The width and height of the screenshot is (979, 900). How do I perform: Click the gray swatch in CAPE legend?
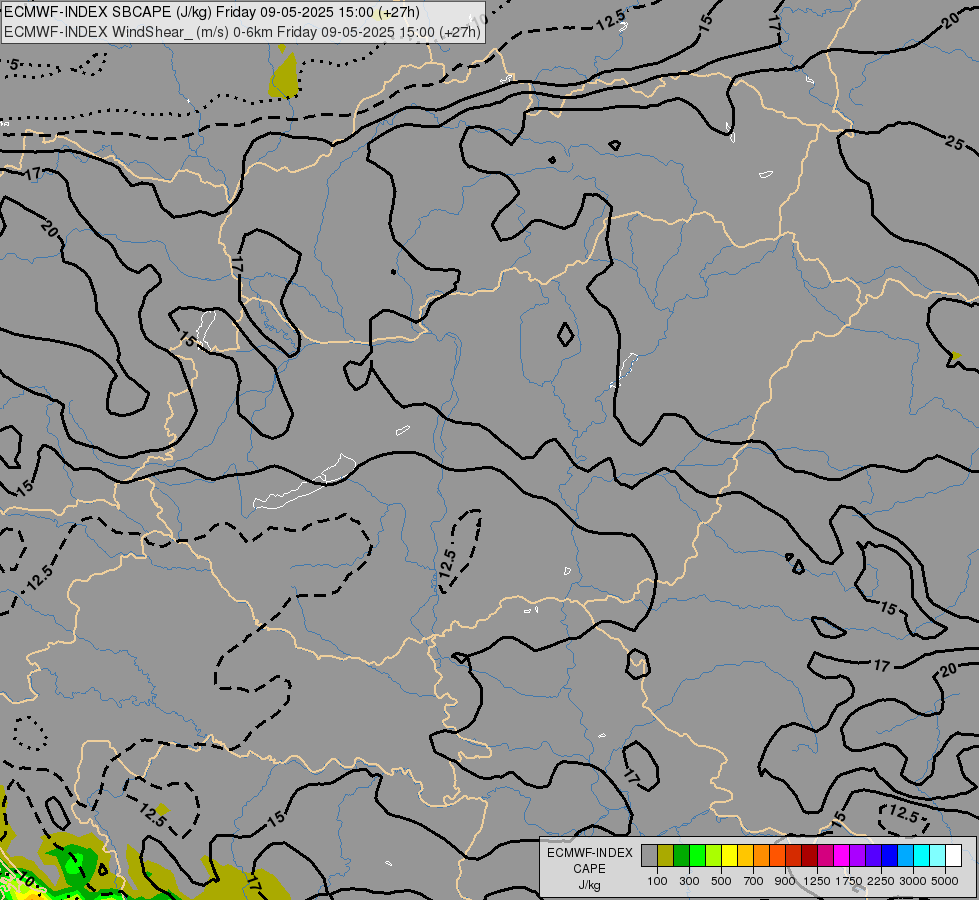point(649,855)
